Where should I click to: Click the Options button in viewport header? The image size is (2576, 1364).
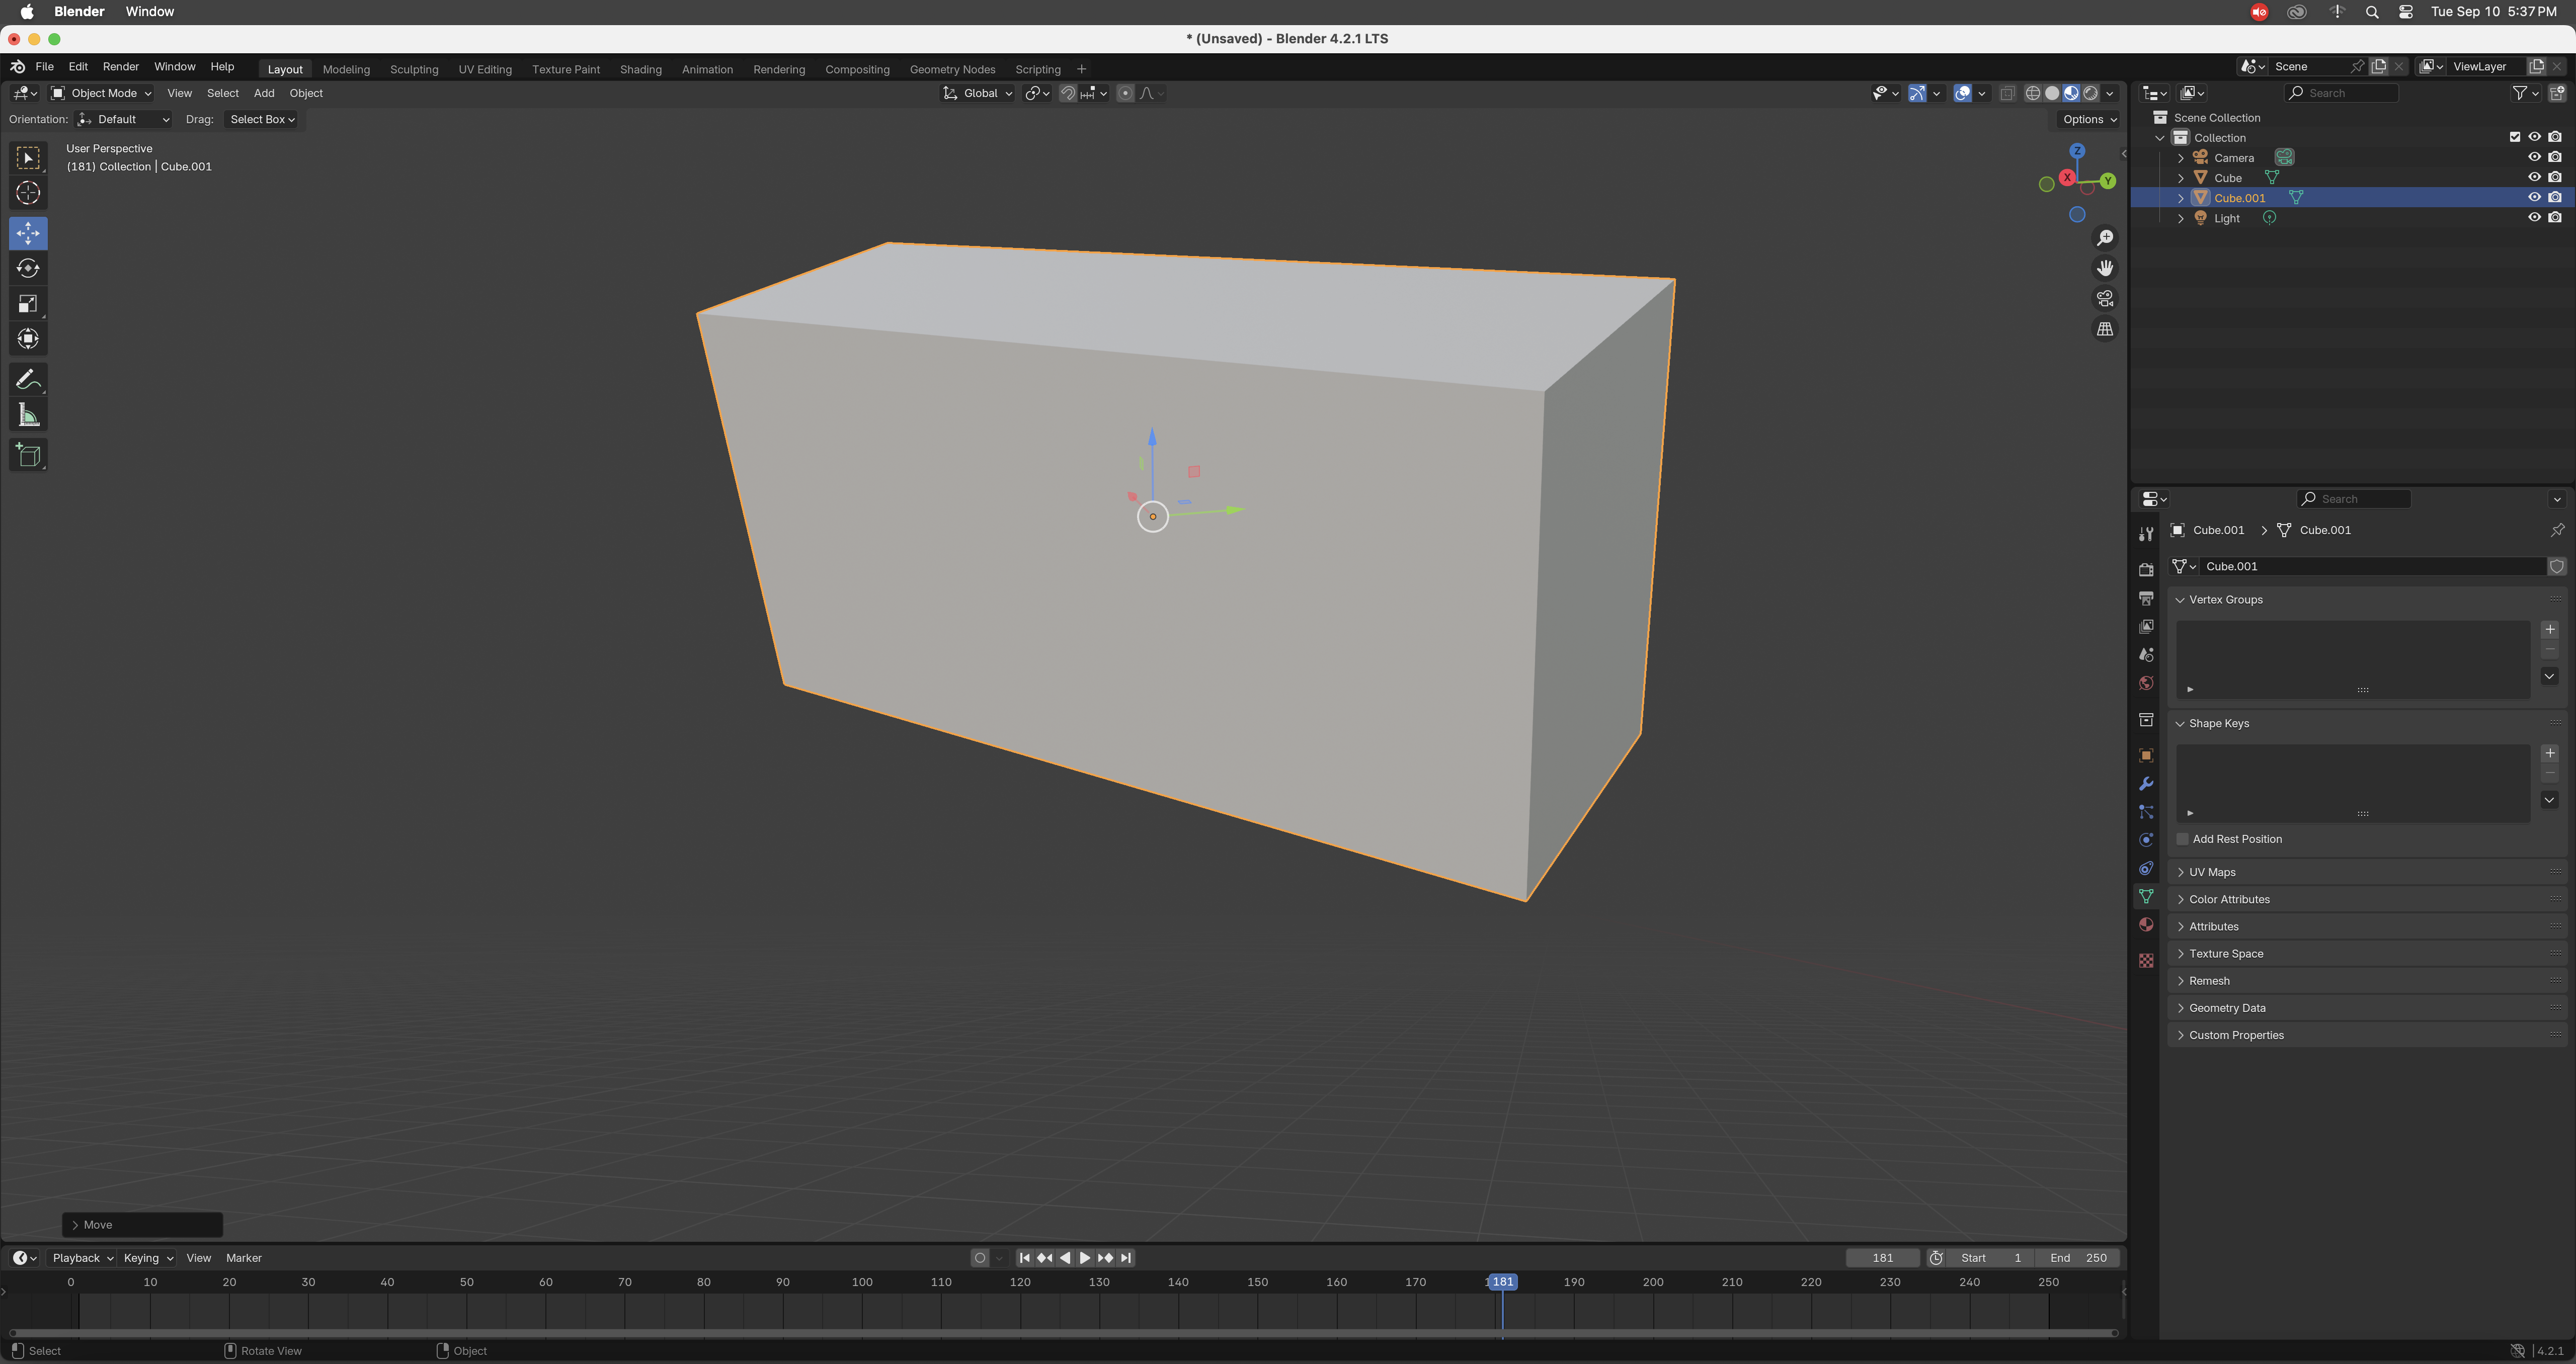[x=2090, y=119]
